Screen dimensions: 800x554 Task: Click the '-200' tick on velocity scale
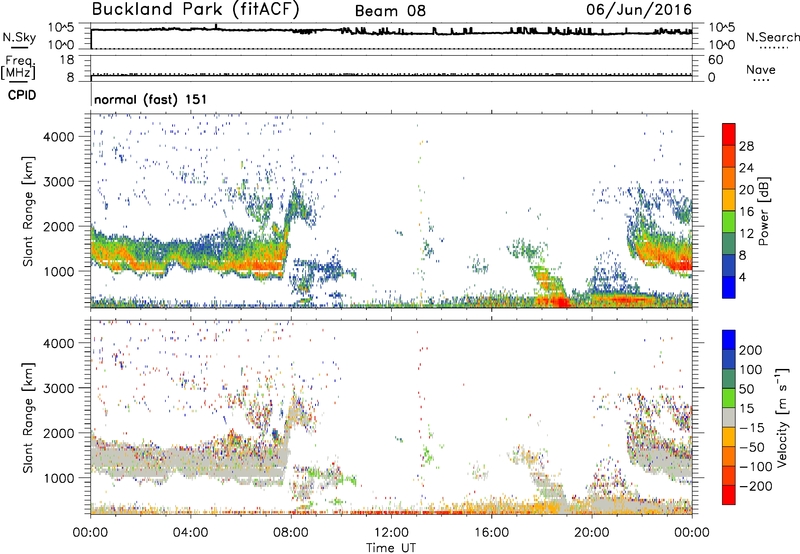(x=754, y=486)
